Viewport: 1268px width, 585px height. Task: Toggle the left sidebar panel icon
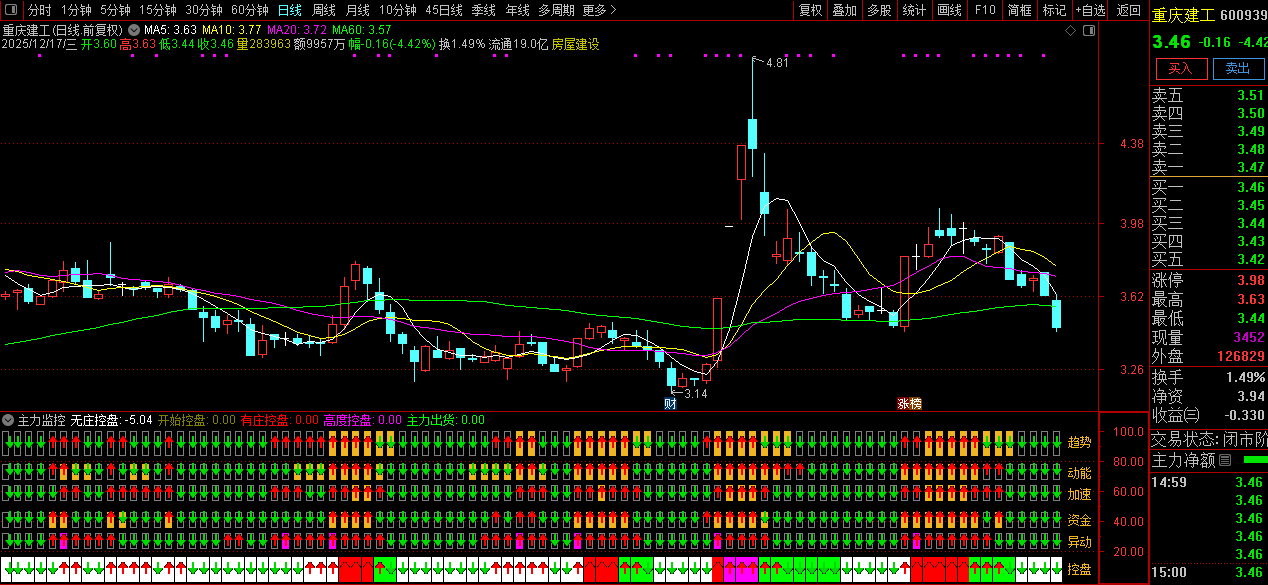(x=13, y=10)
